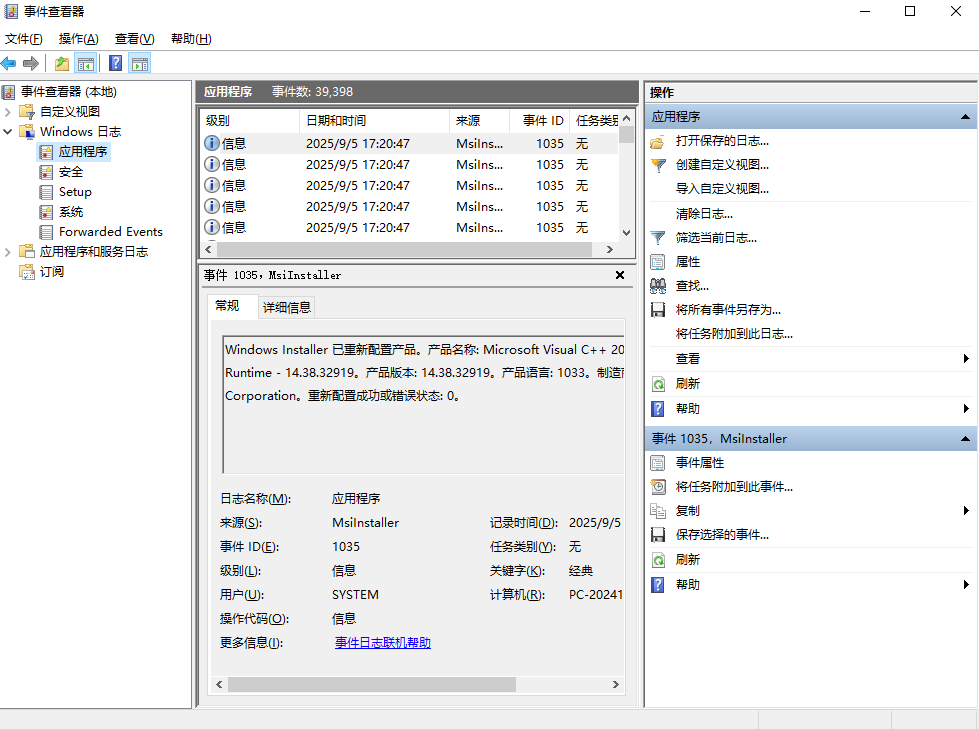Click the 筛选当前日志 filter icon

(x=657, y=238)
